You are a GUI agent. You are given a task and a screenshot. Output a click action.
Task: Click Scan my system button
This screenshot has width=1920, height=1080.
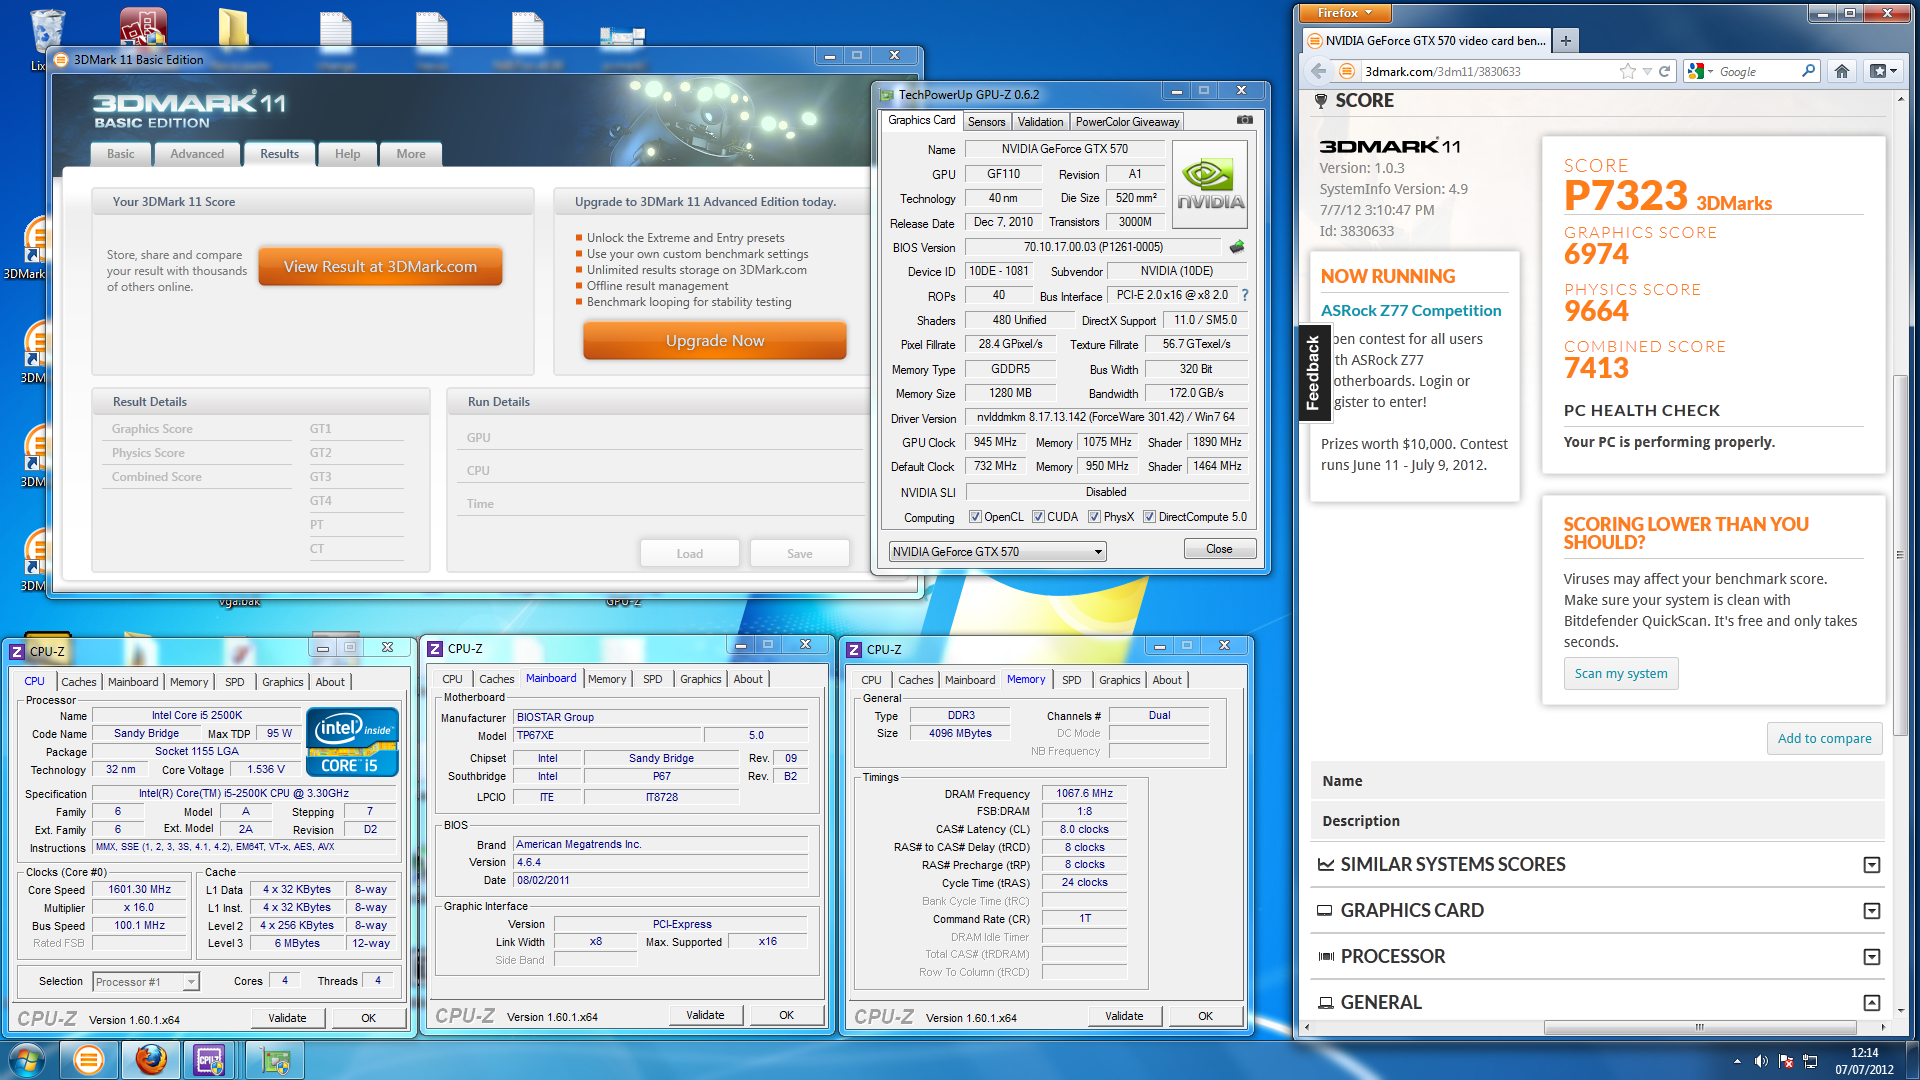point(1621,674)
